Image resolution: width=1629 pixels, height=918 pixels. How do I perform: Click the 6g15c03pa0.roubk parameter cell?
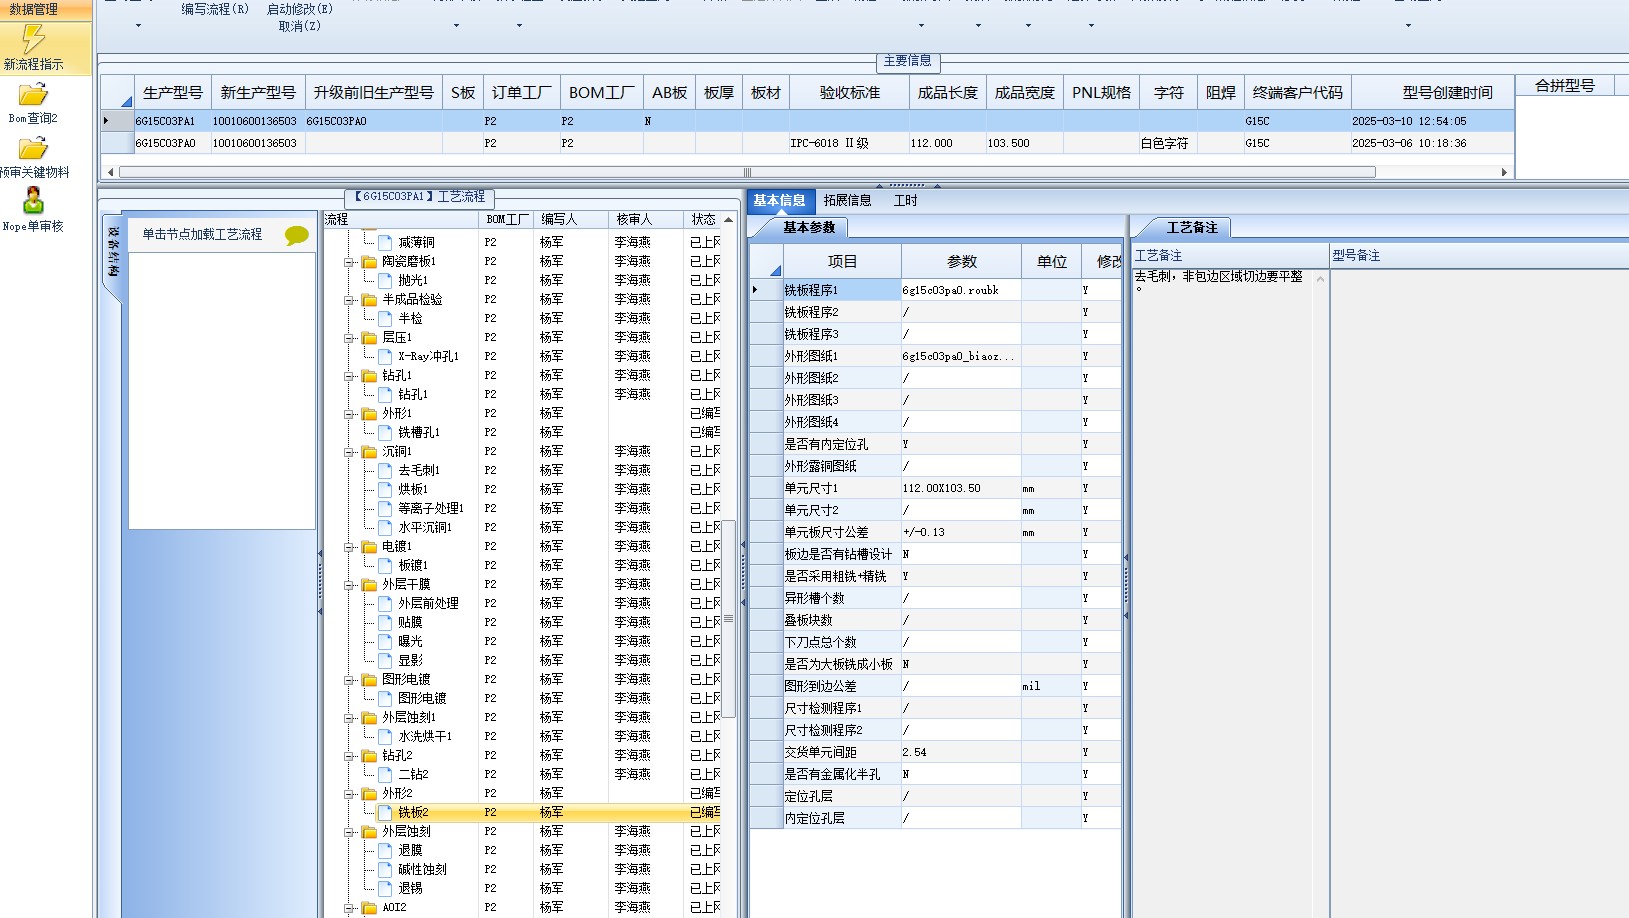coord(961,290)
